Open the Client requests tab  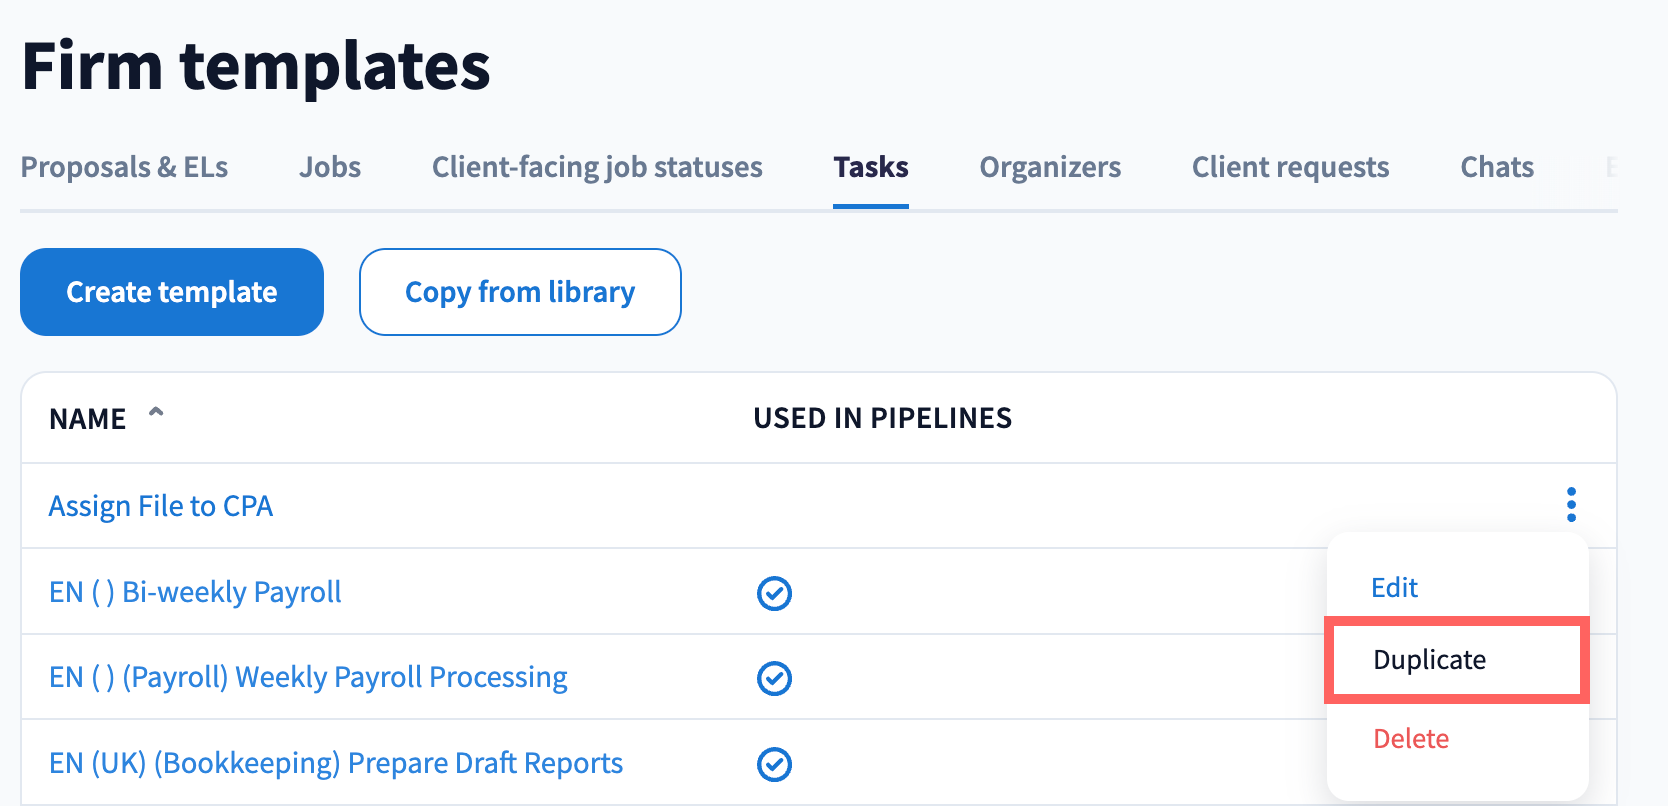point(1290,167)
